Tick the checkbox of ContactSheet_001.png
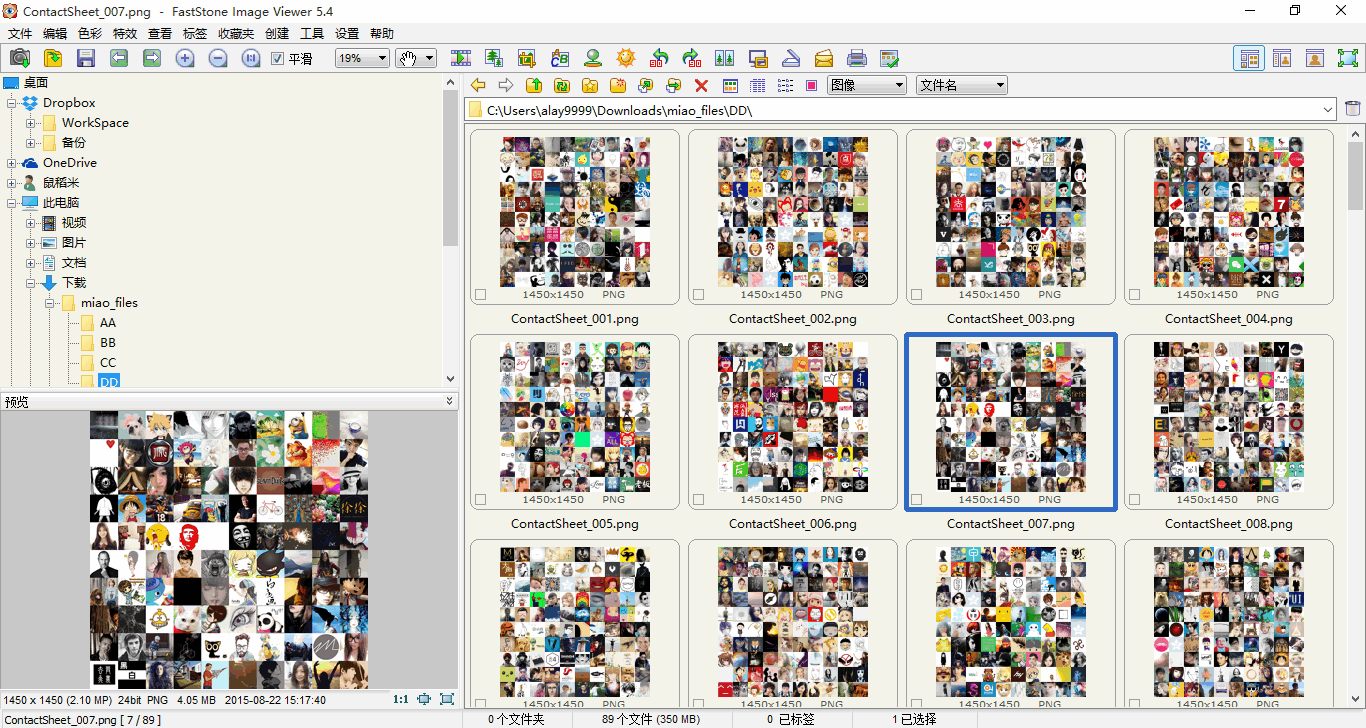Image resolution: width=1366 pixels, height=728 pixels. point(480,295)
